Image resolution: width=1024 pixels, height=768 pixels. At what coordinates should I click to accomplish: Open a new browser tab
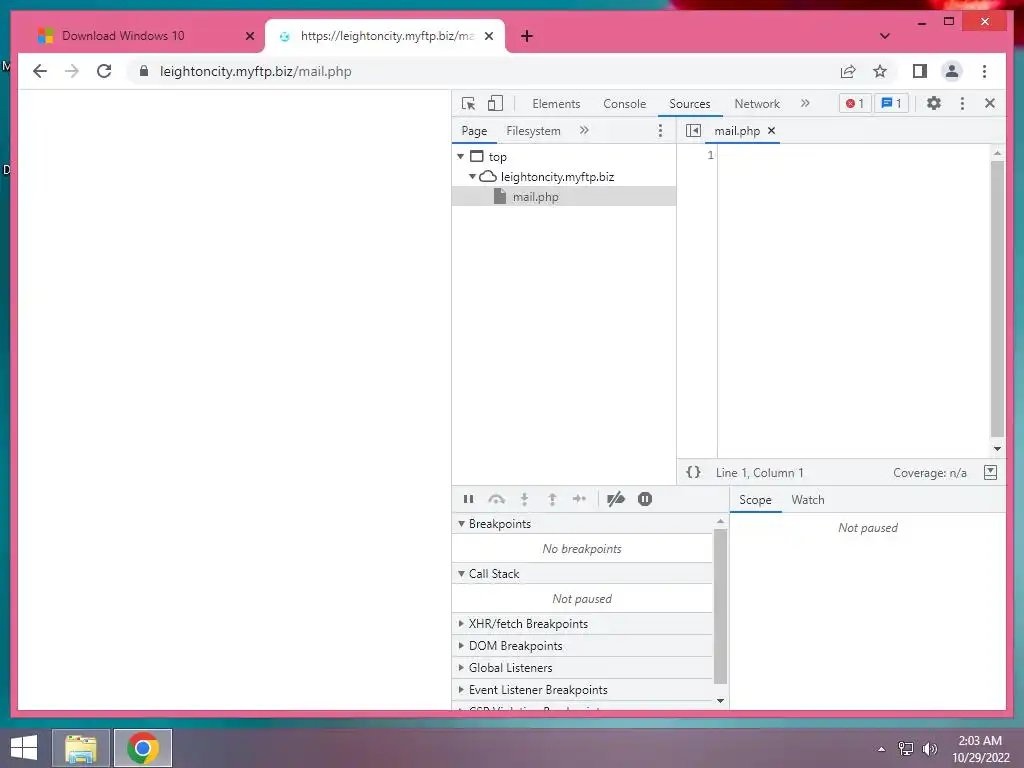(527, 36)
